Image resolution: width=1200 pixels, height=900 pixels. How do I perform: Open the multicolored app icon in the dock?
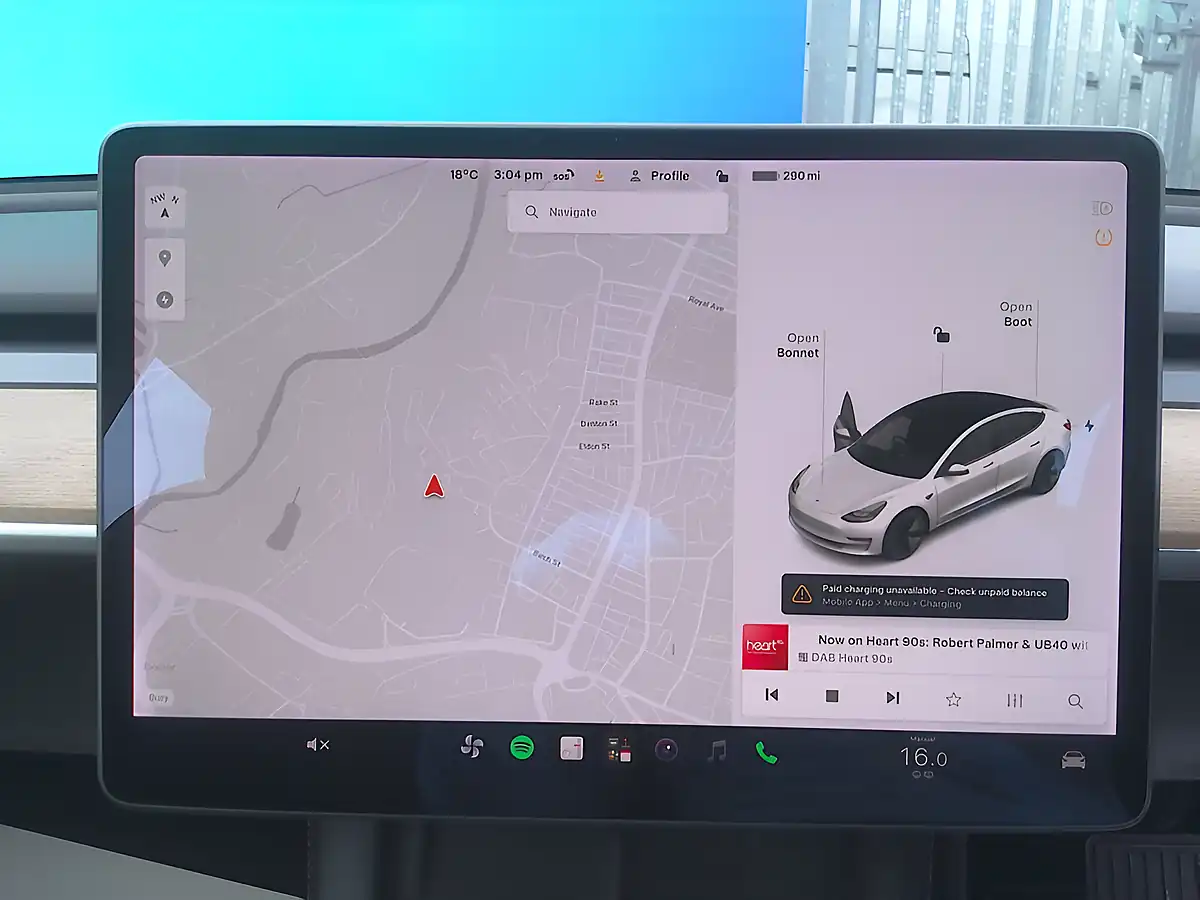619,750
